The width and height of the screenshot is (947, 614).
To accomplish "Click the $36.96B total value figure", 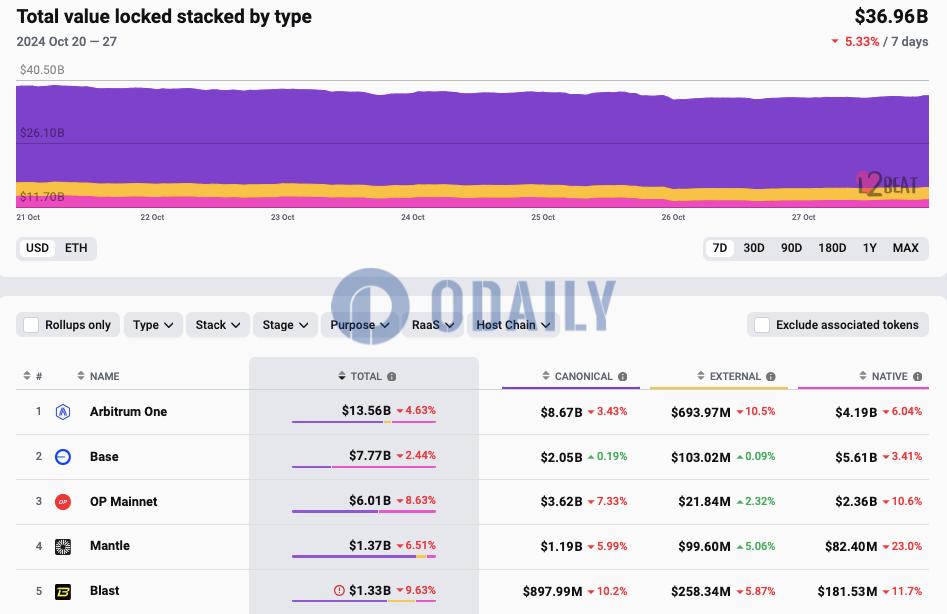I will [891, 16].
